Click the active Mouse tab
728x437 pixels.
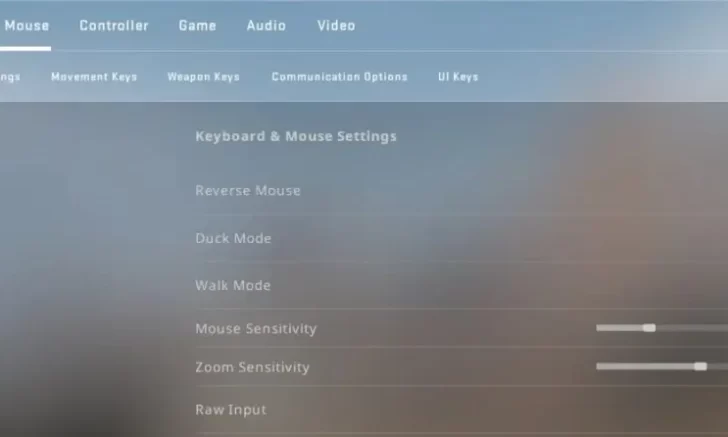click(26, 26)
